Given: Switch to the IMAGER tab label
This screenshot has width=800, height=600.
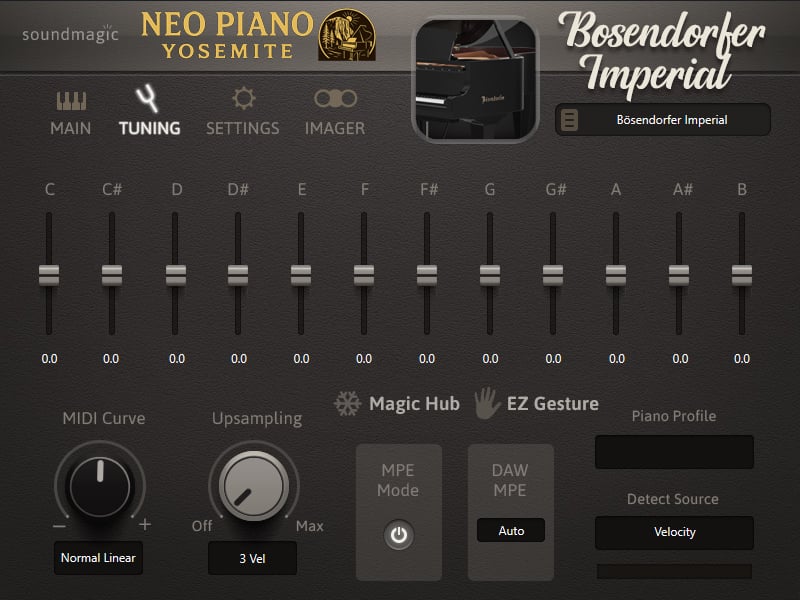Looking at the screenshot, I should tap(335, 128).
